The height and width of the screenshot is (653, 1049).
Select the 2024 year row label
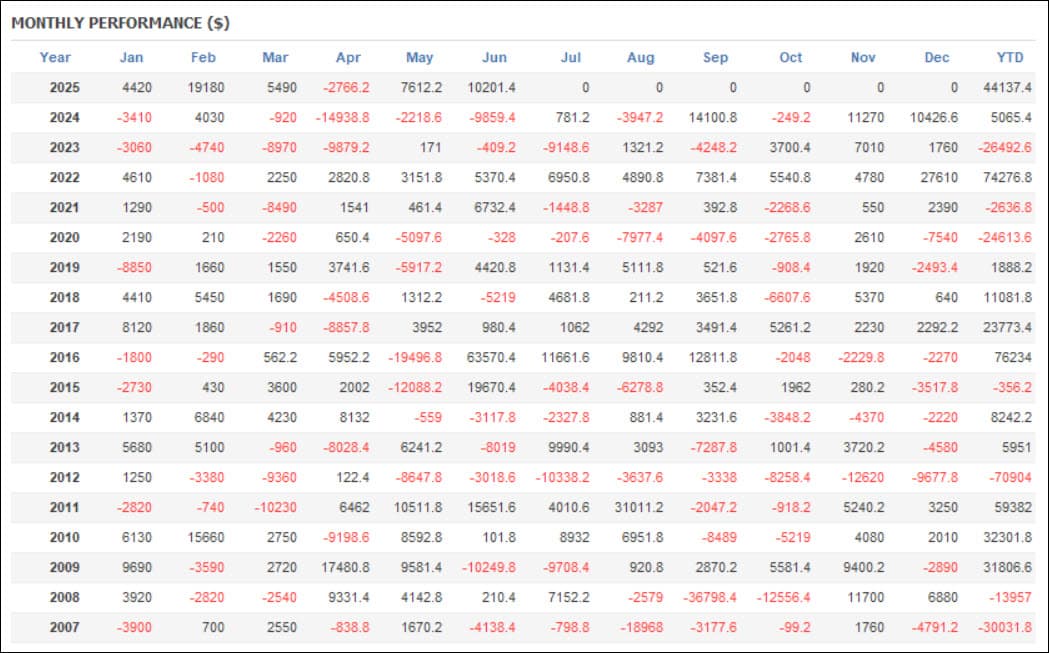pos(64,118)
